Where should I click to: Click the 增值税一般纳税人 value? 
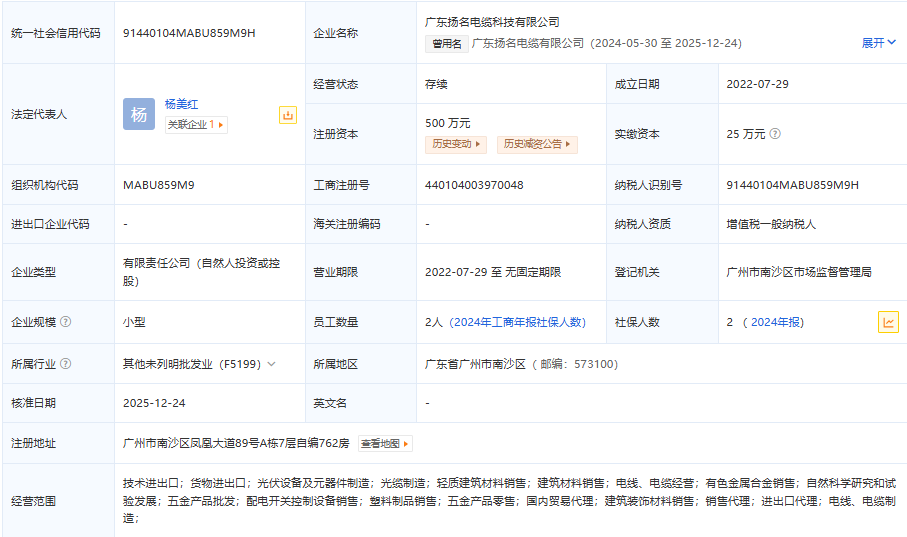pyautogui.click(x=771, y=224)
